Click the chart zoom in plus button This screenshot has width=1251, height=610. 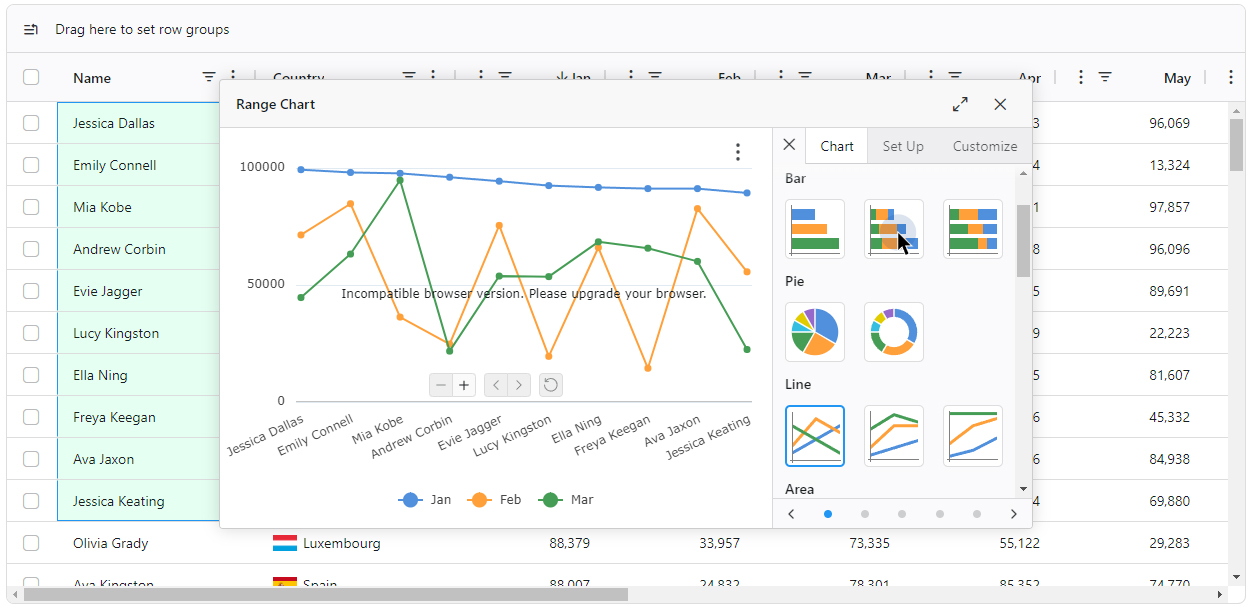click(464, 385)
